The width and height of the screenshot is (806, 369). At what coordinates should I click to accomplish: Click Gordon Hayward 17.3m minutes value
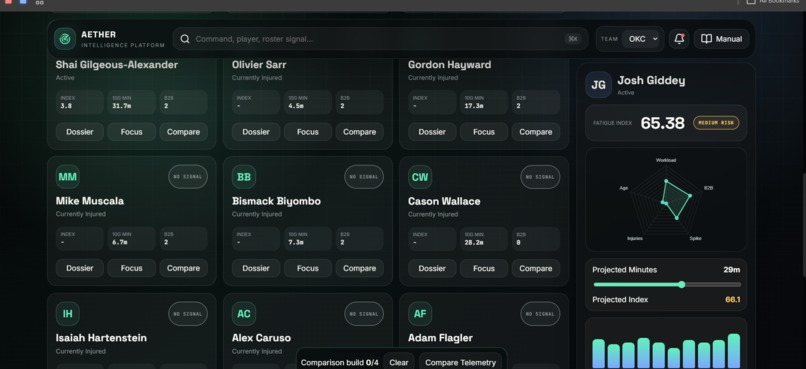(x=474, y=106)
